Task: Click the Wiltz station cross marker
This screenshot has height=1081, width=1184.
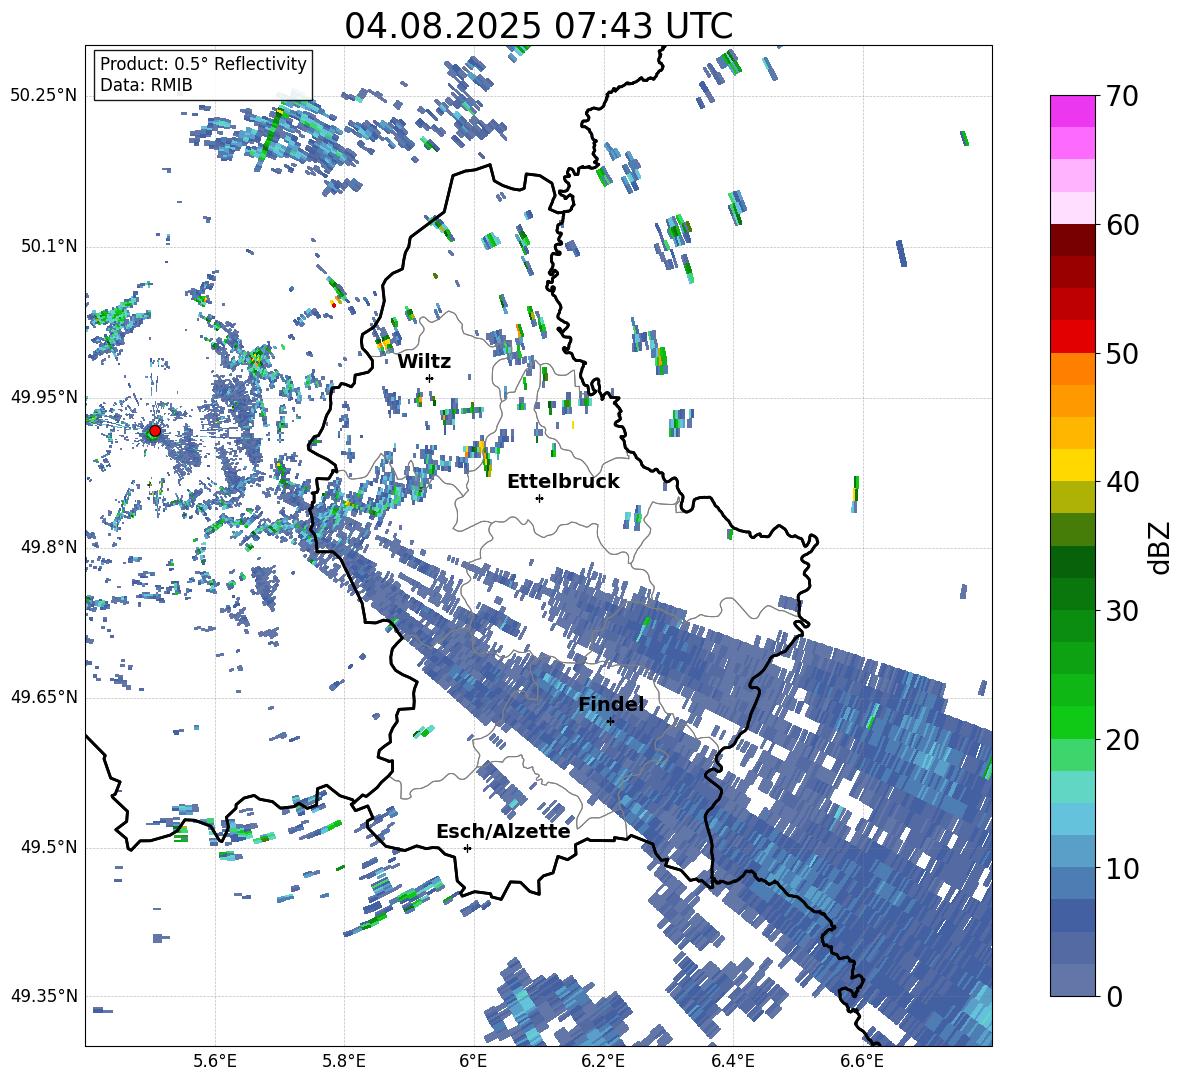Action: [x=430, y=378]
